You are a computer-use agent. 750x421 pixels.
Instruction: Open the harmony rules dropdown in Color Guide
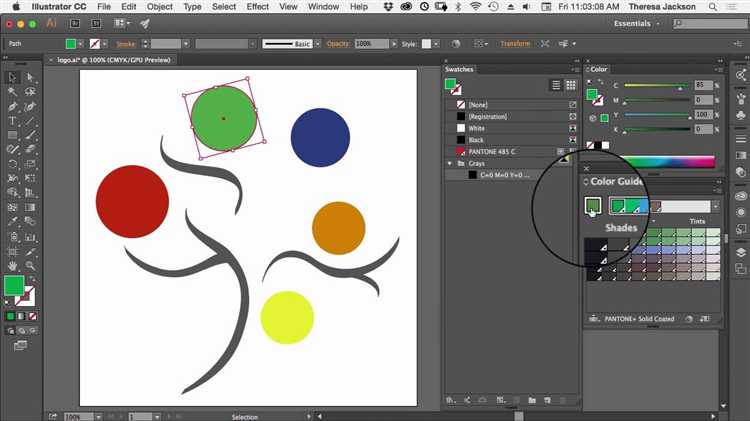point(715,205)
